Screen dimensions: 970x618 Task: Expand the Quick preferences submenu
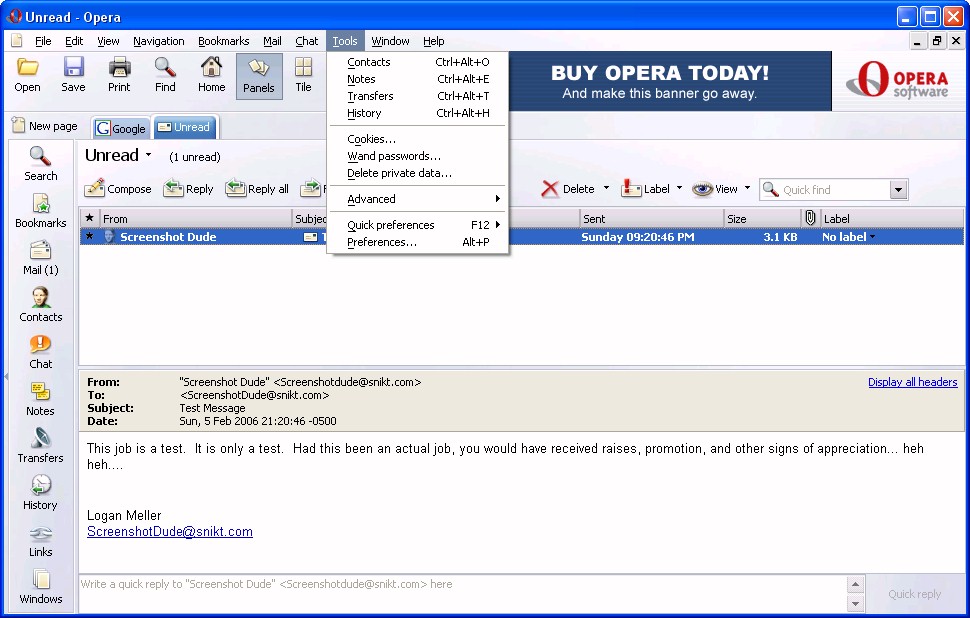(x=418, y=225)
